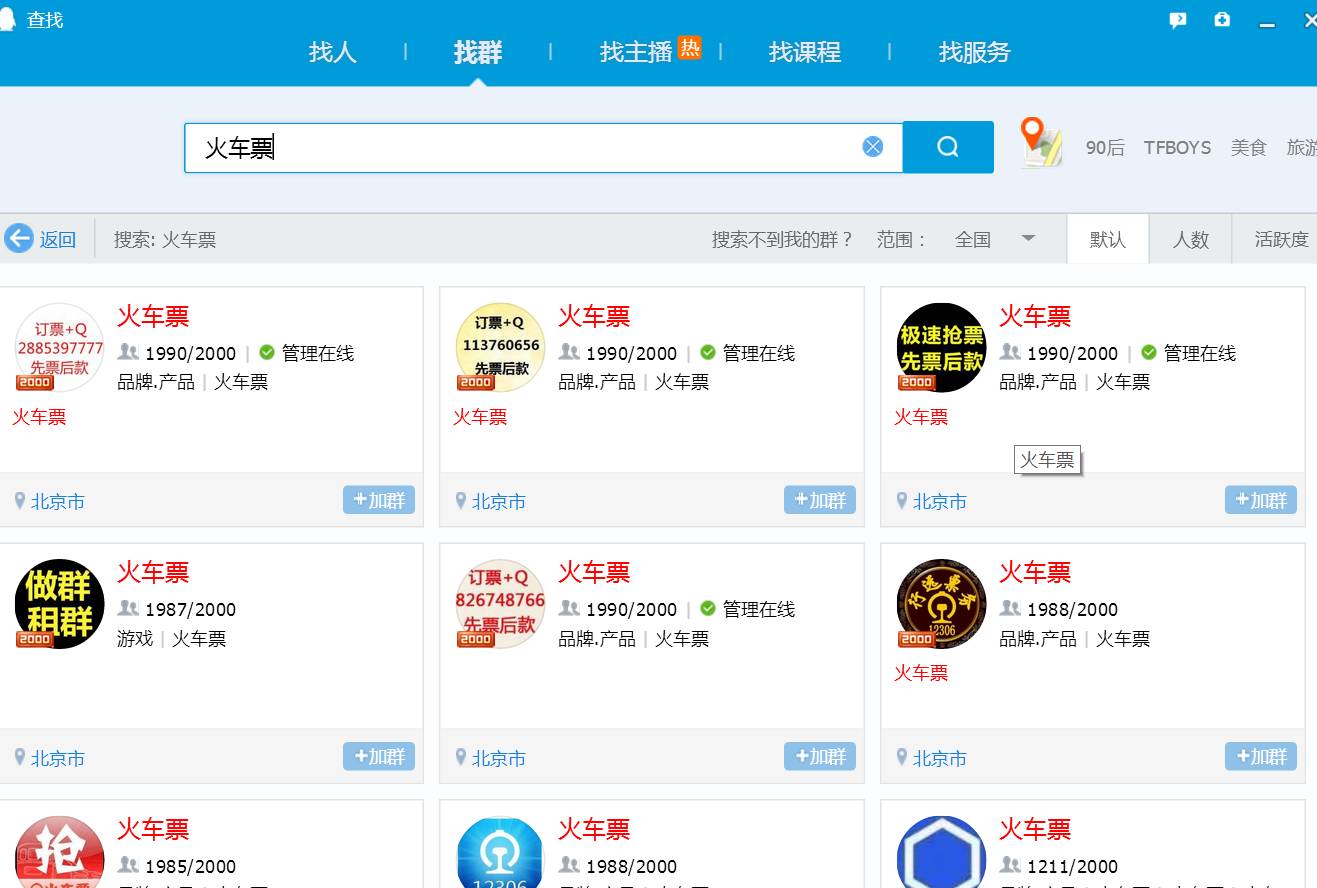Viewport: 1317px width, 888px height.
Task: Open the red 抢 group avatar
Action: [x=60, y=852]
